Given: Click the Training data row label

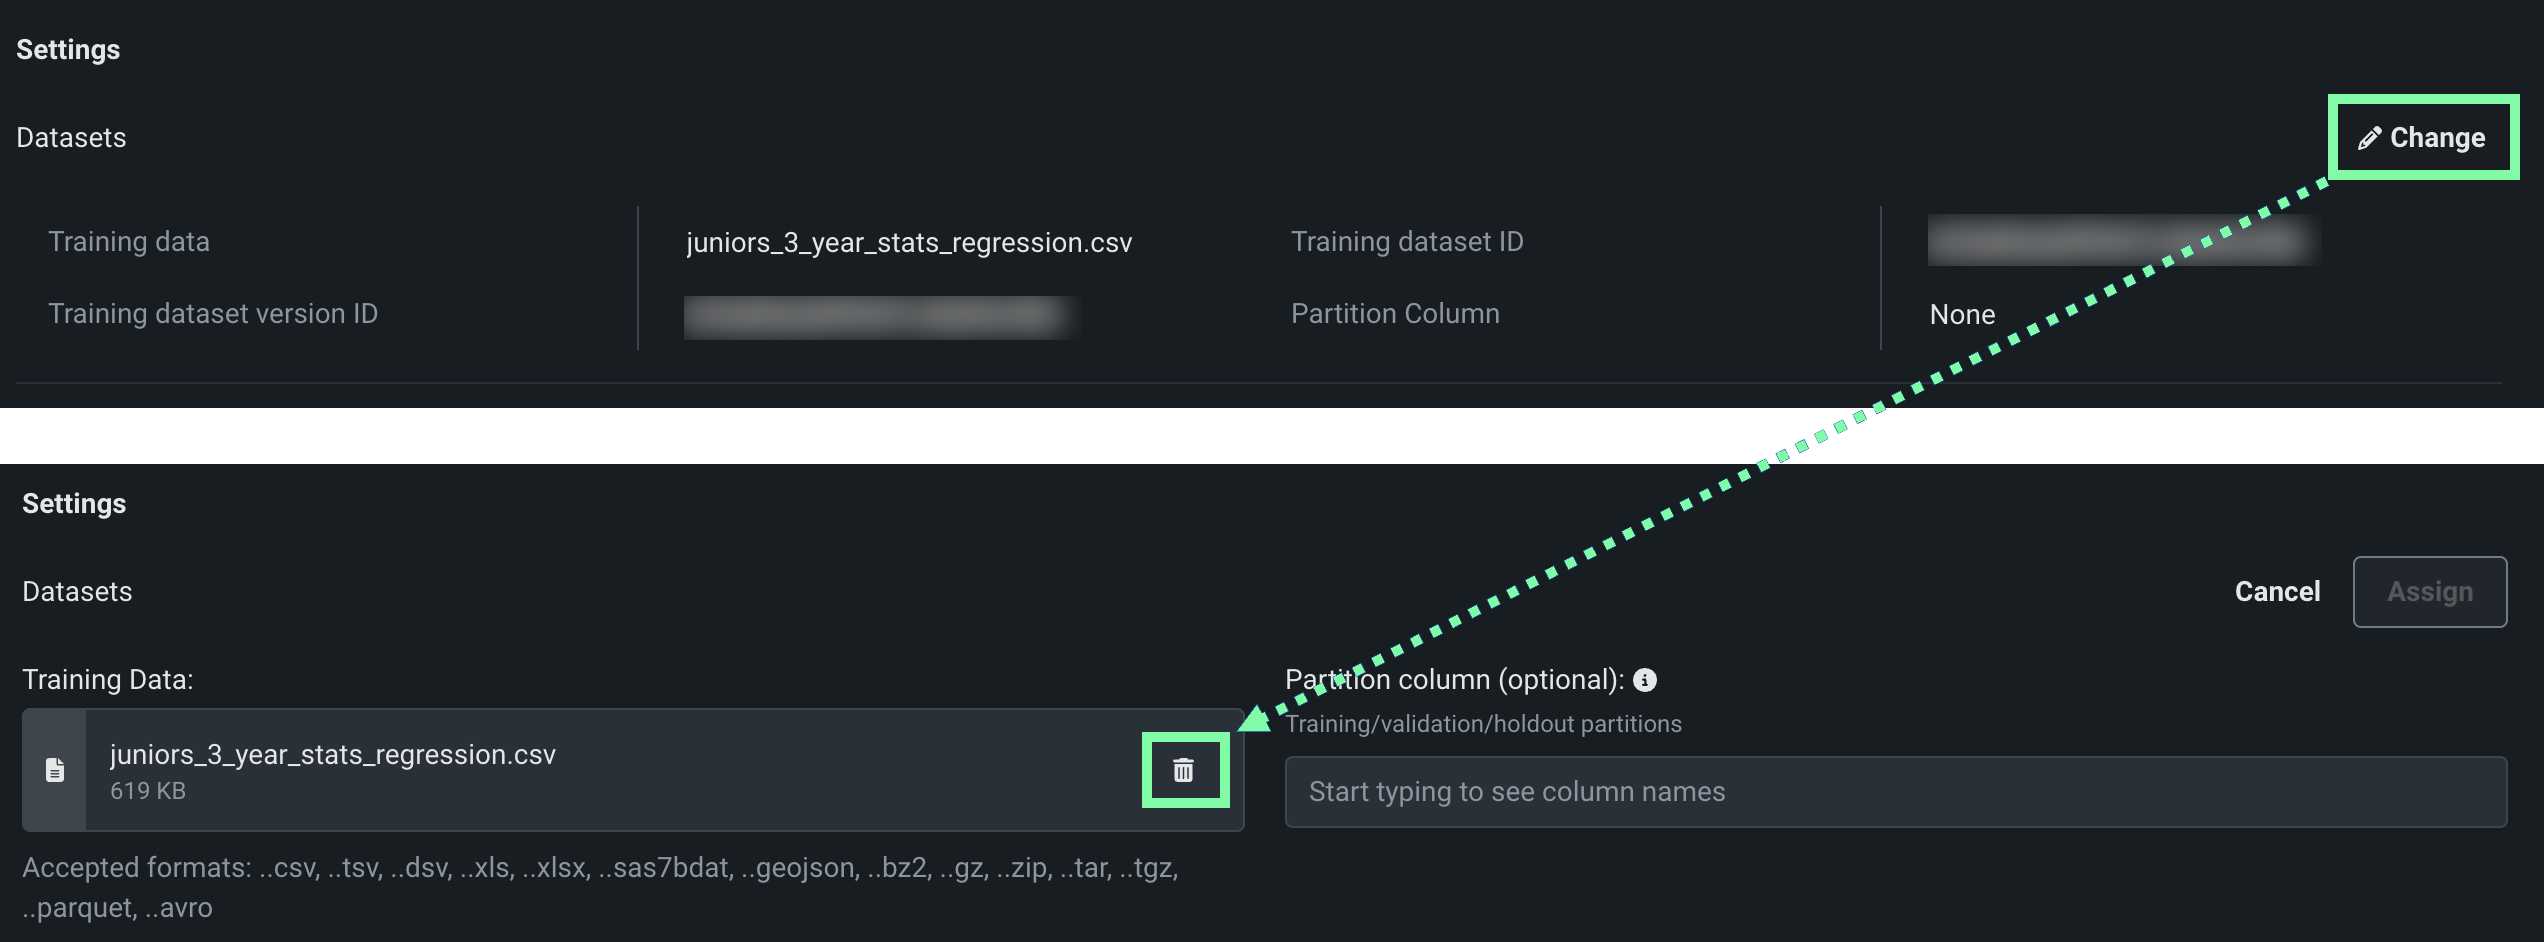Looking at the screenshot, I should tap(129, 242).
